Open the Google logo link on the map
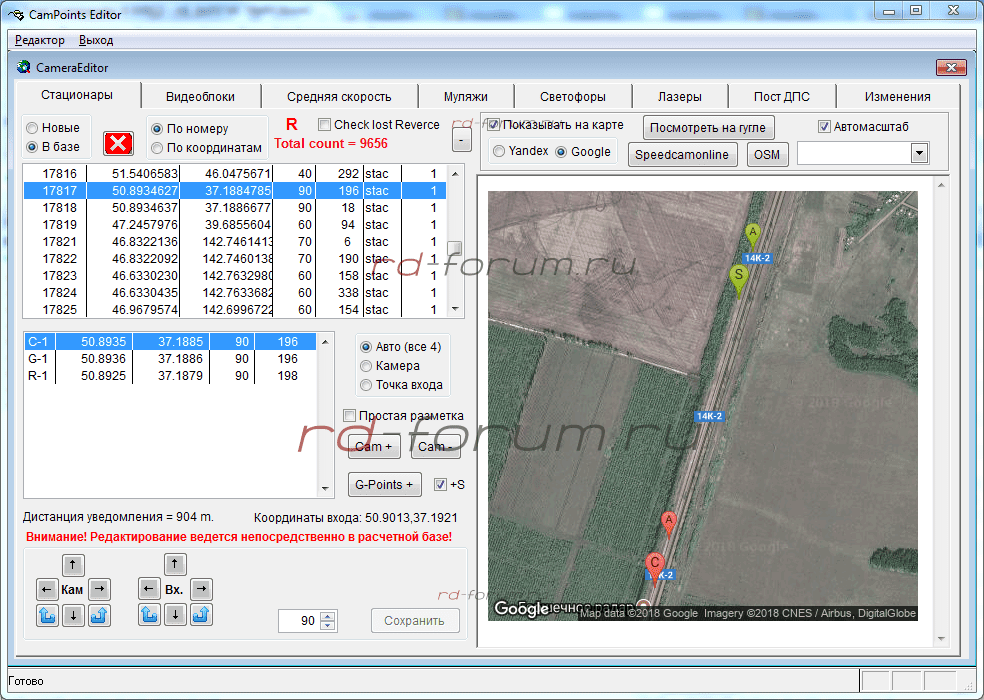 pyautogui.click(x=521, y=608)
